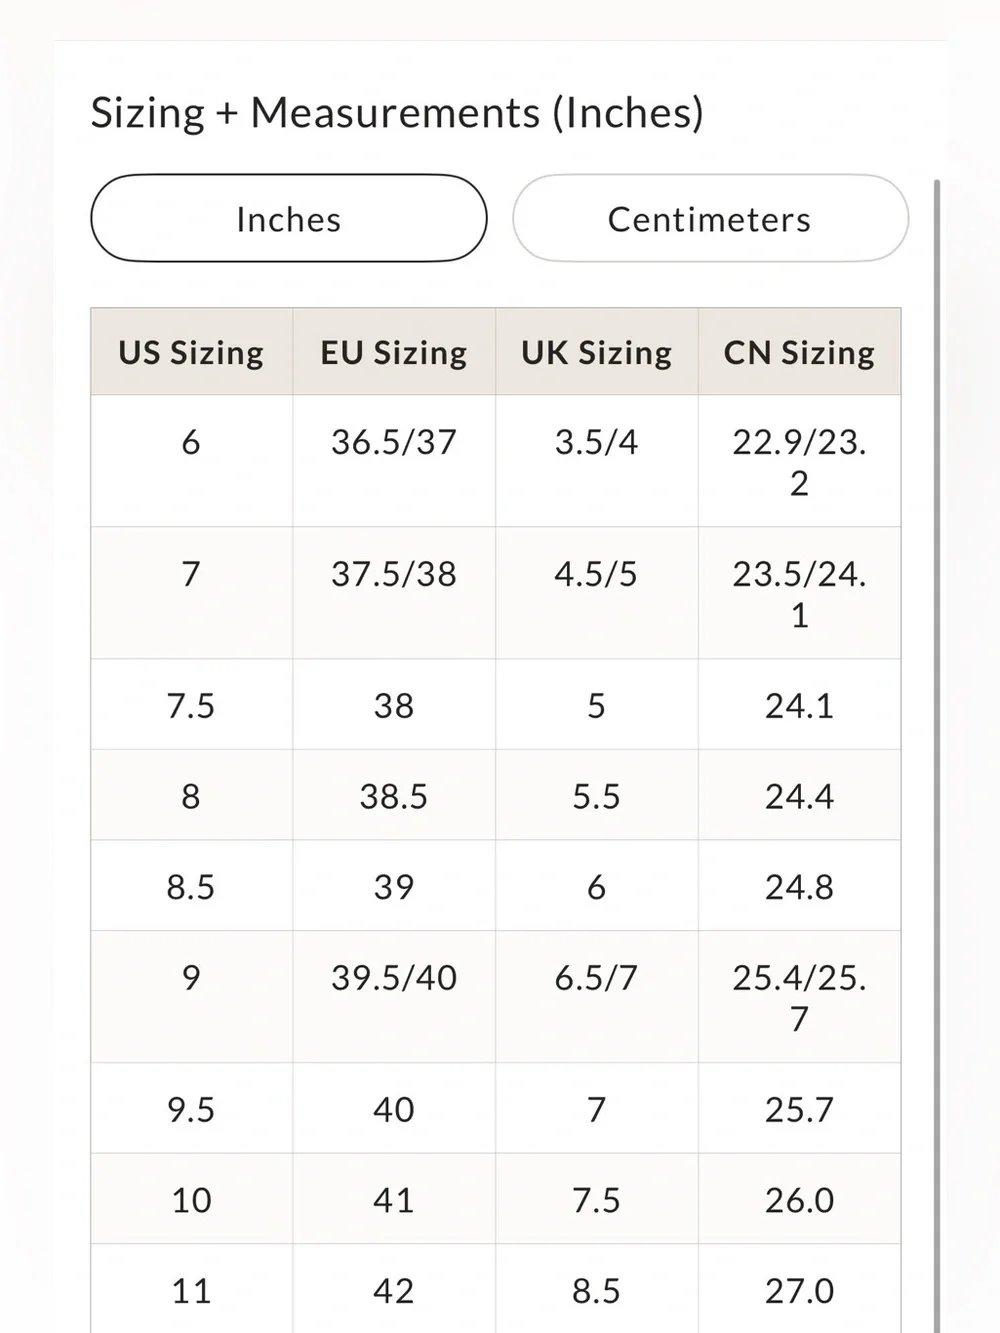The width and height of the screenshot is (1000, 1333).
Task: Click the EU size 41 cell
Action: (x=394, y=1199)
